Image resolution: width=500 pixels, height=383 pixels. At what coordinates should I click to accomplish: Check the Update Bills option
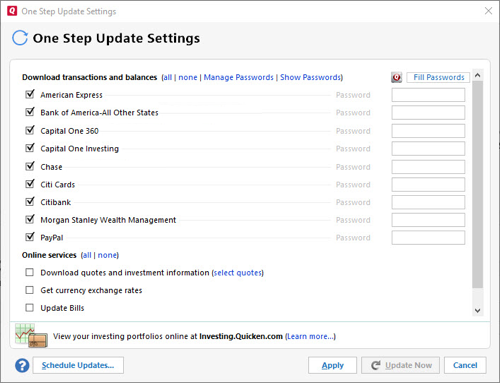[30, 307]
